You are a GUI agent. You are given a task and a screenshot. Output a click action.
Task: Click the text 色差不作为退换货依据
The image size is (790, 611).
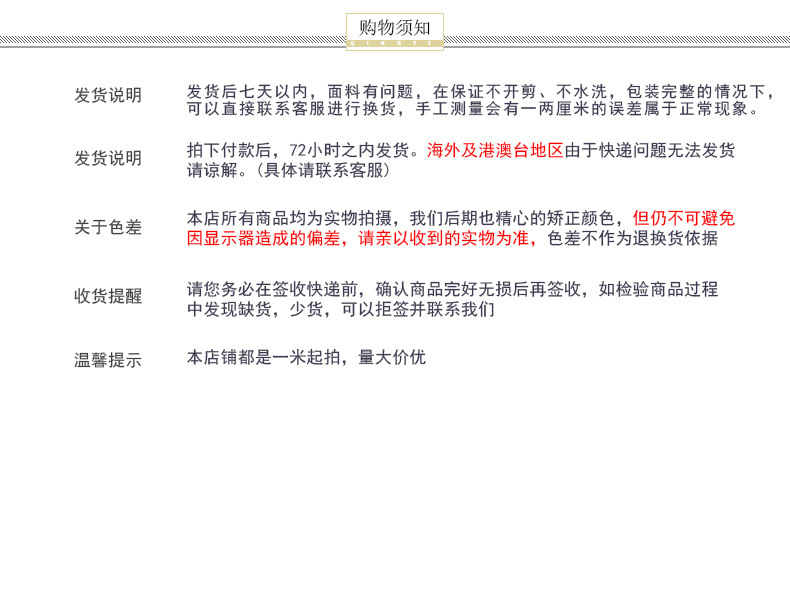[632, 238]
